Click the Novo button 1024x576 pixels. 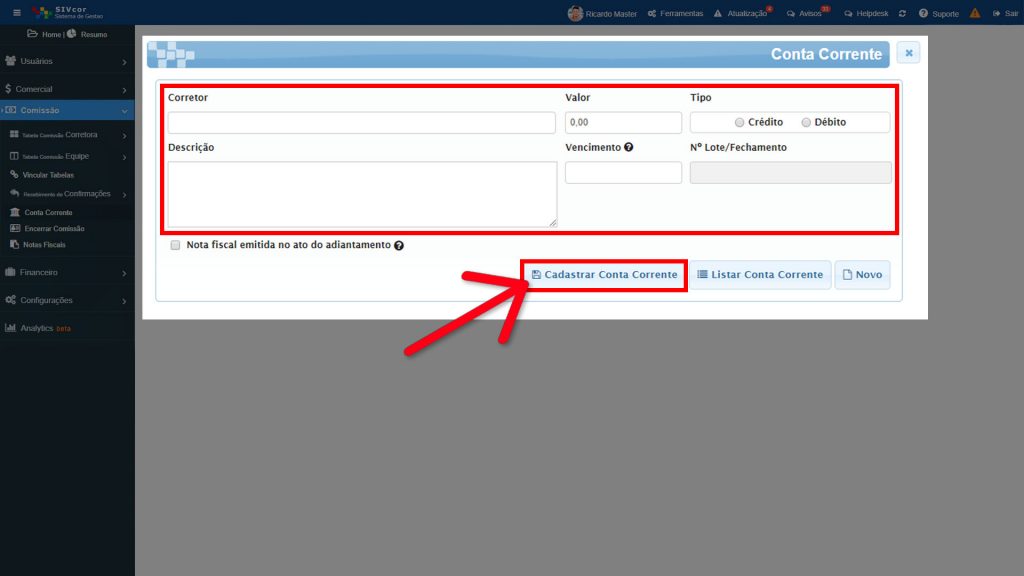(862, 275)
